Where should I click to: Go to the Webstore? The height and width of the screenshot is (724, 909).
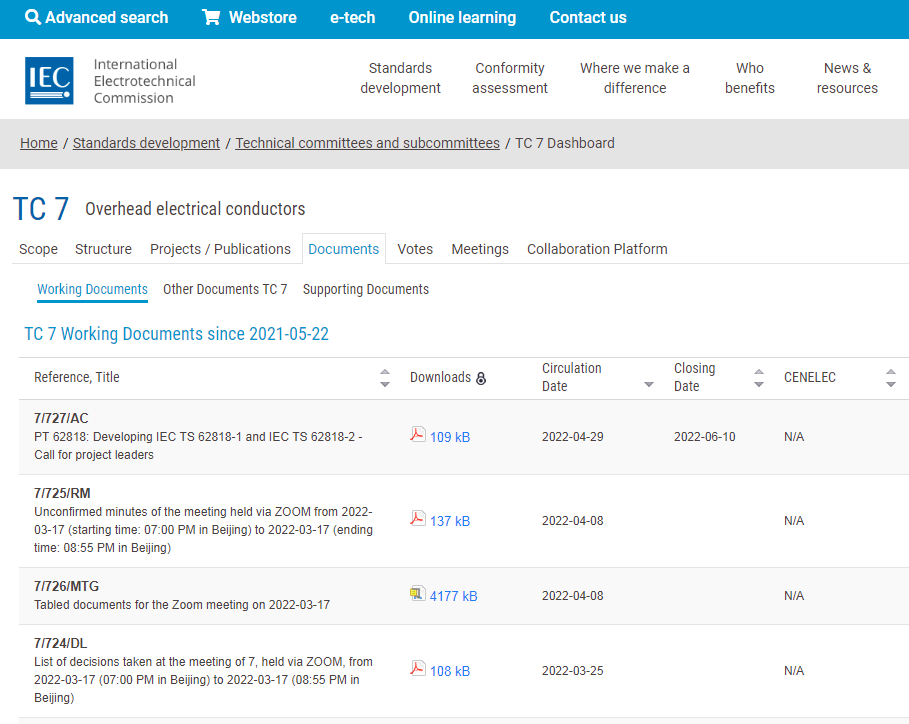[x=263, y=17]
